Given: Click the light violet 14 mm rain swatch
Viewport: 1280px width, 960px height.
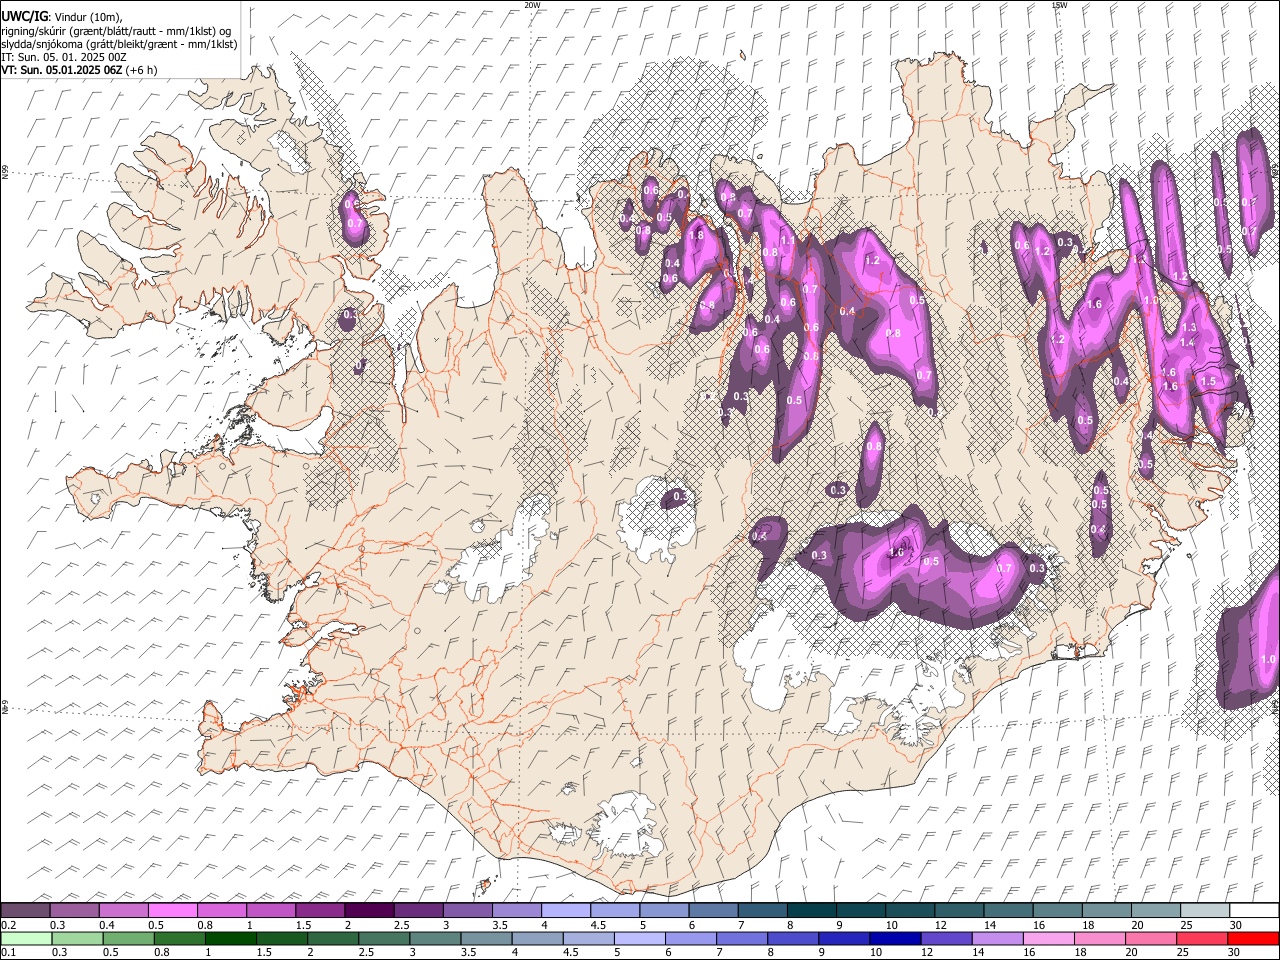Looking at the screenshot, I should pos(998,938).
